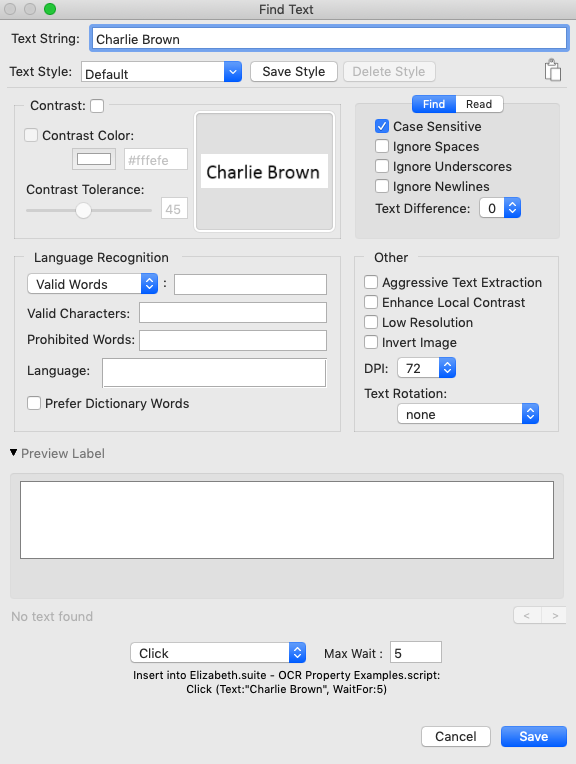Viewport: 576px width, 764px height.
Task: Go to next text match
Action: coord(555,615)
